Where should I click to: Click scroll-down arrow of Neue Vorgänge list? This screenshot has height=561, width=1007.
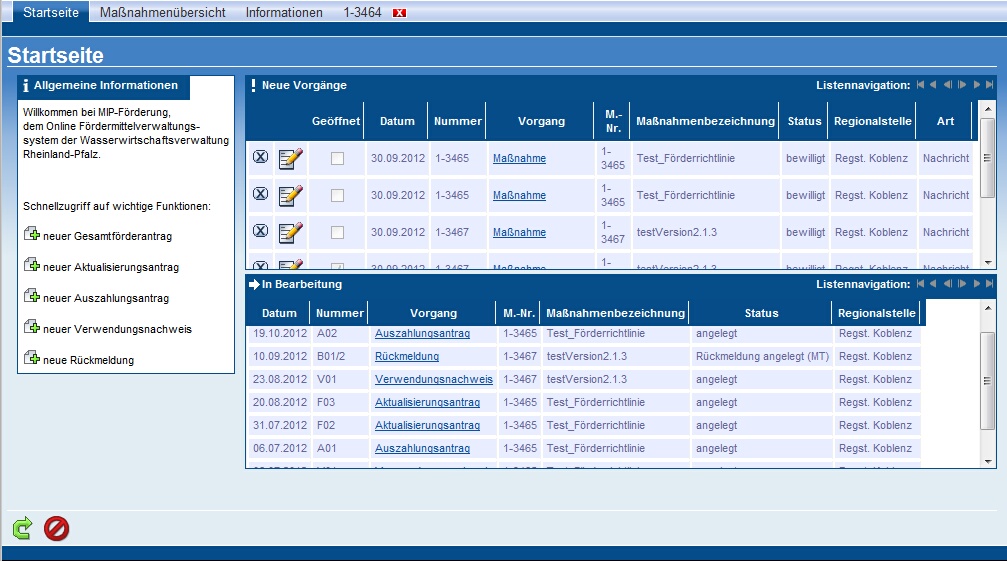988,262
